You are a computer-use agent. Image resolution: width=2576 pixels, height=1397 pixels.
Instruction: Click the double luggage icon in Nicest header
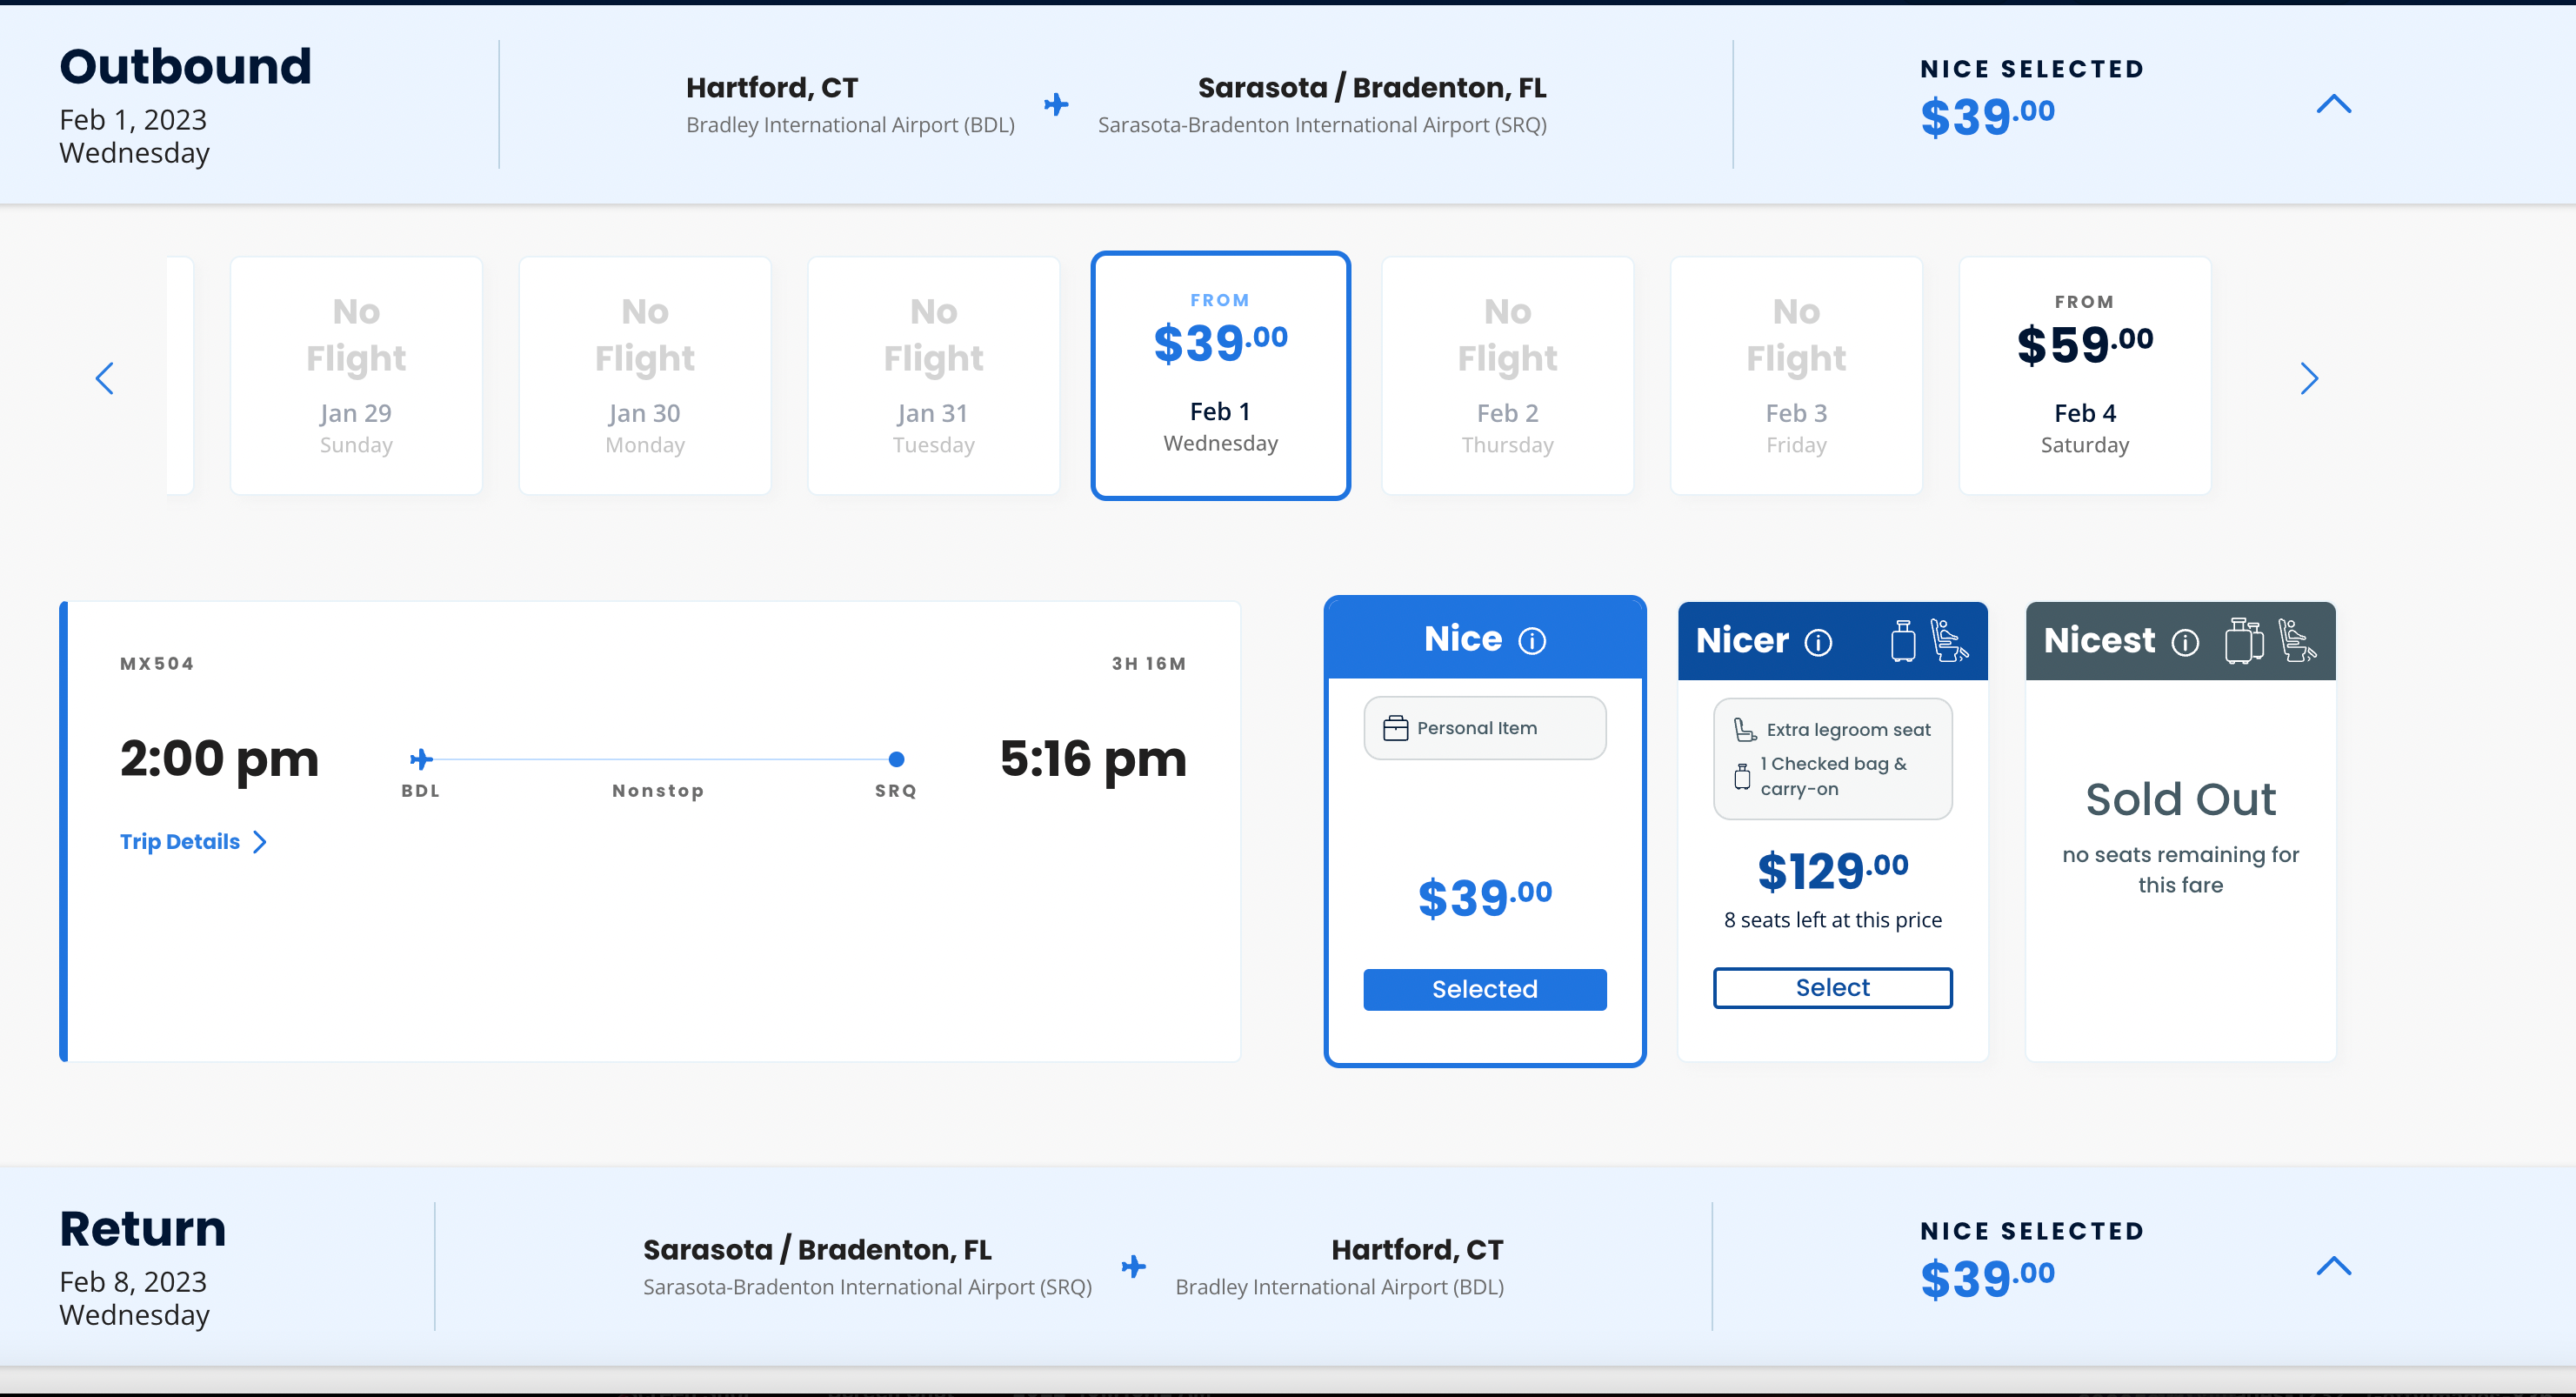[2243, 641]
